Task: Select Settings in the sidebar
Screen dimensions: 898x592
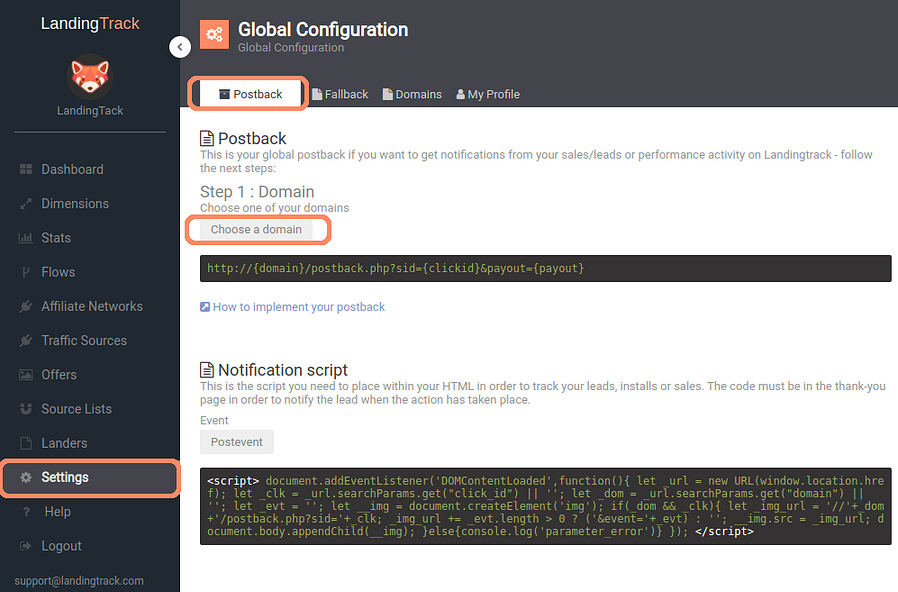Action: coord(90,477)
